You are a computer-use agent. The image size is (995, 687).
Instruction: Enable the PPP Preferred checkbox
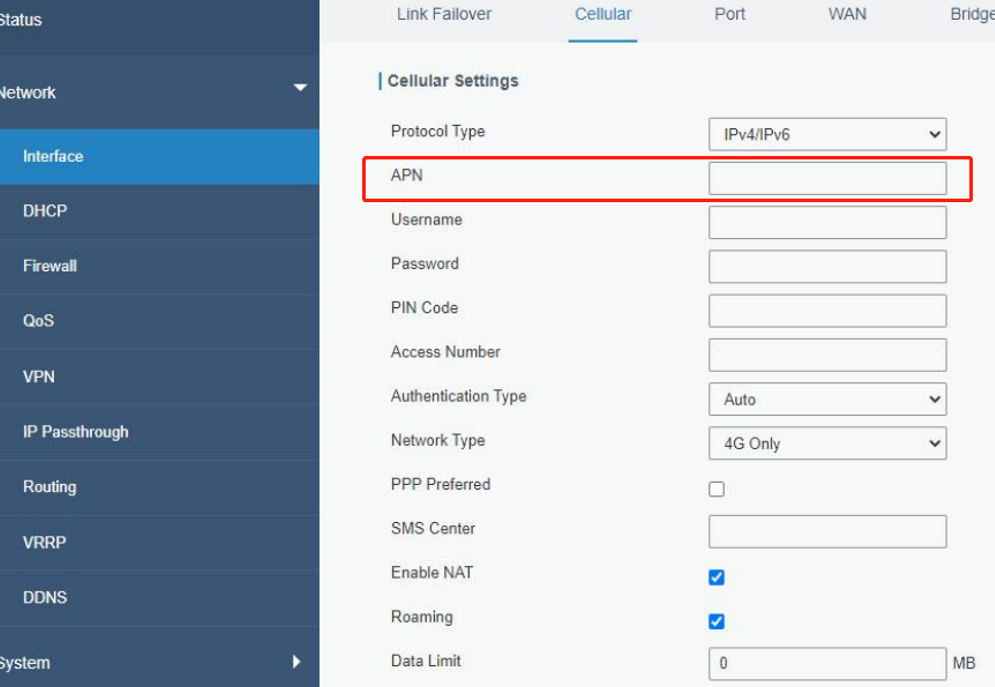pos(716,488)
